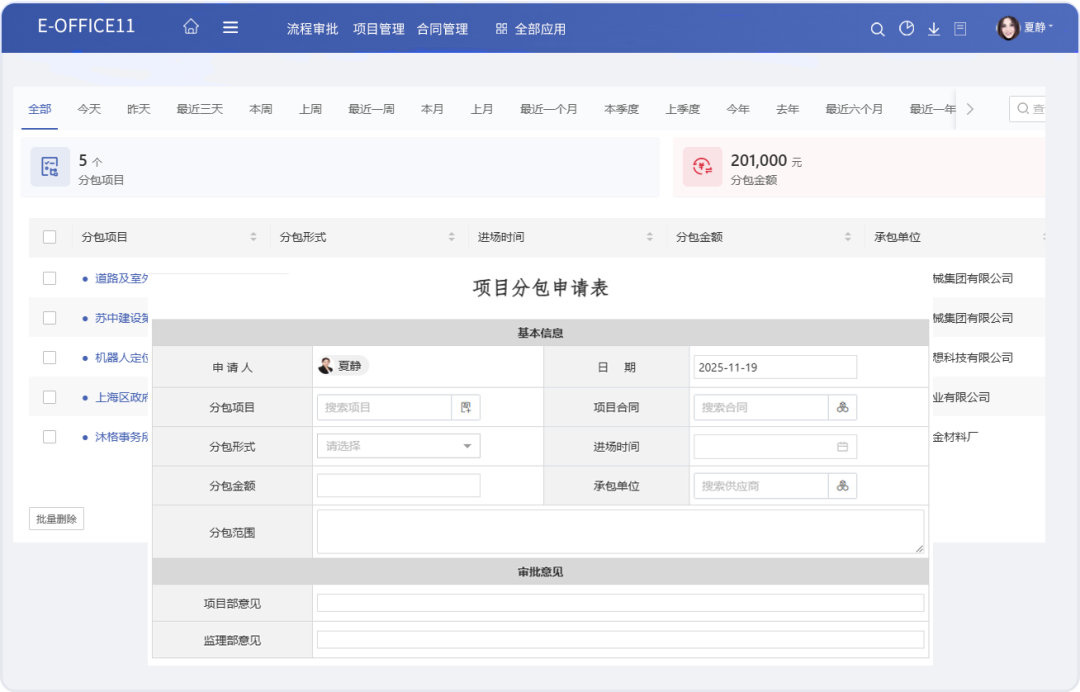Open the calendar icon in 进场时间 field
This screenshot has width=1080, height=692.
coord(842,447)
